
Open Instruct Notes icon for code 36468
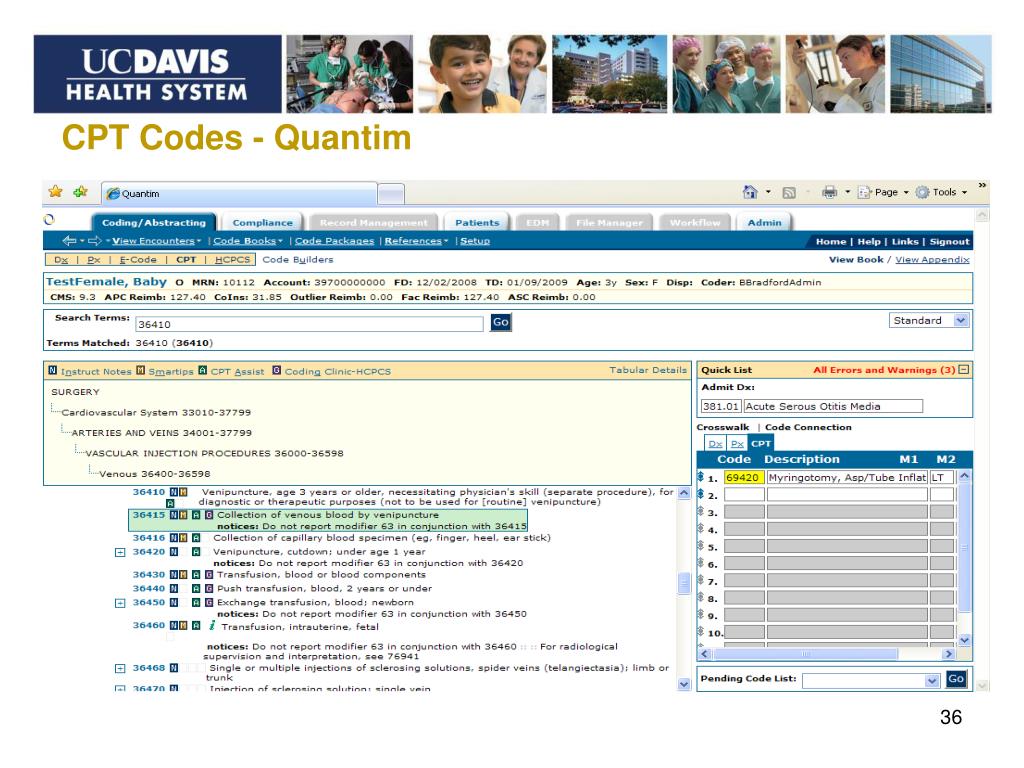pyautogui.click(x=174, y=668)
